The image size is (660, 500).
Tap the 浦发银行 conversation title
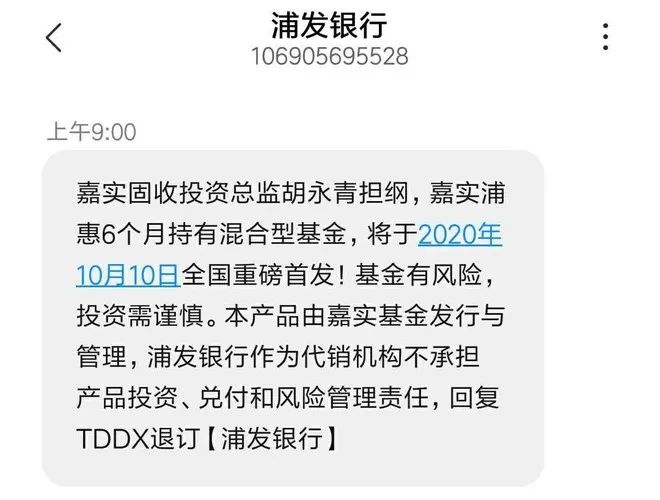[329, 25]
